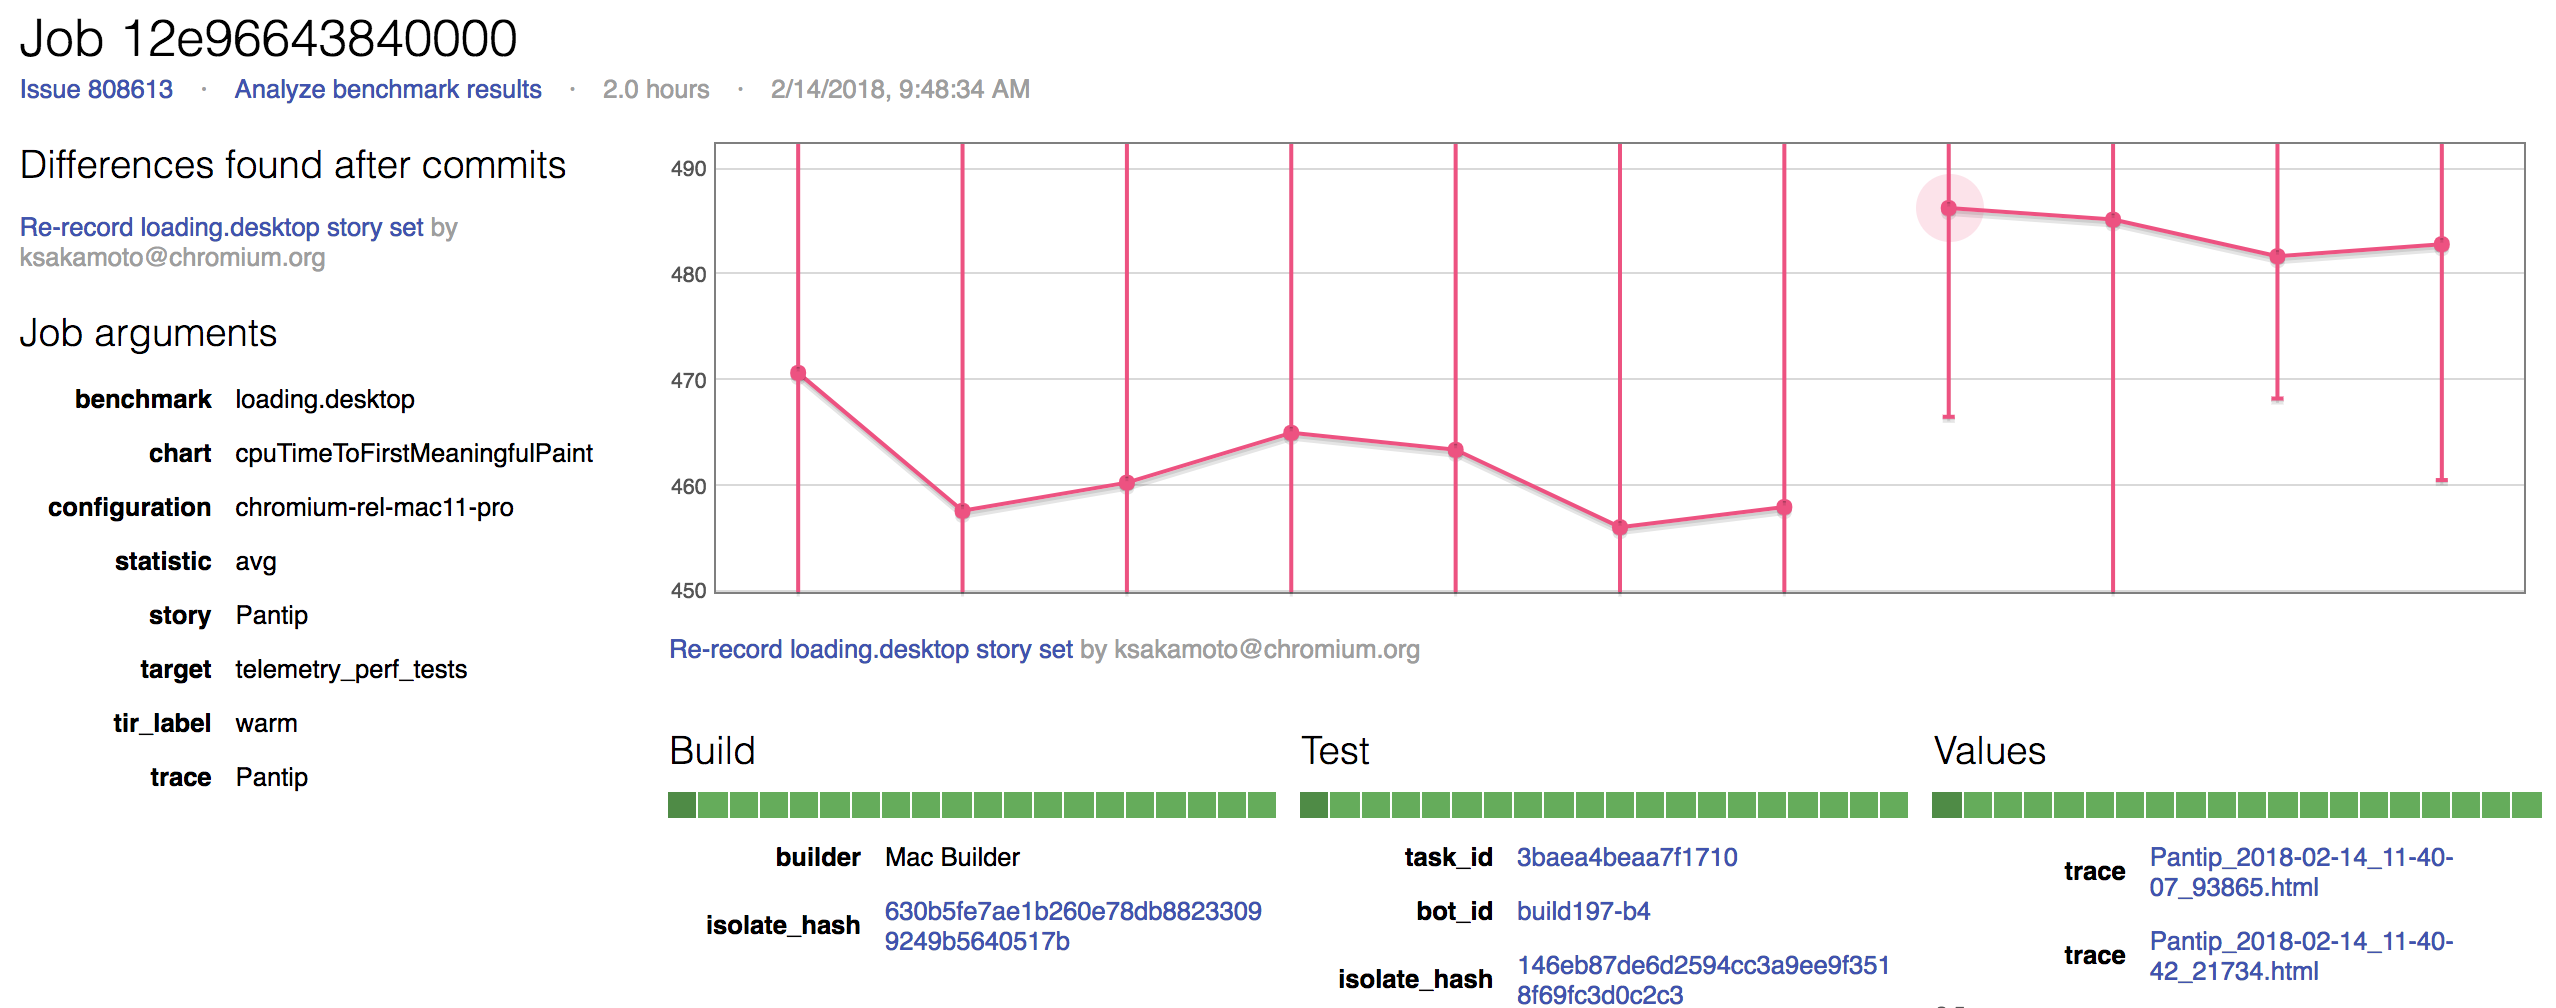Select the last data point on the chart
2556x1008 pixels.
(2441, 244)
